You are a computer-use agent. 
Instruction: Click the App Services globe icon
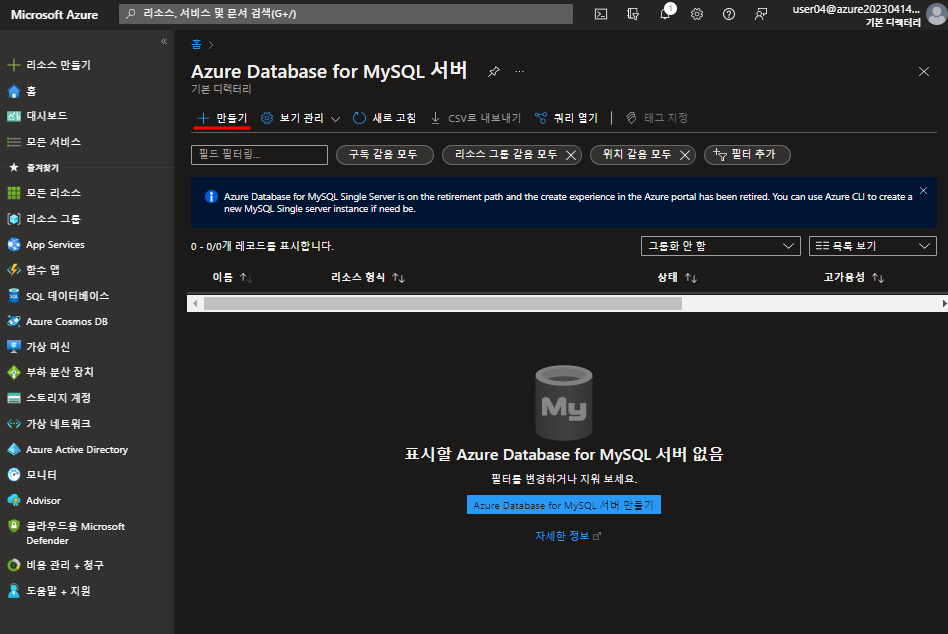(13, 244)
